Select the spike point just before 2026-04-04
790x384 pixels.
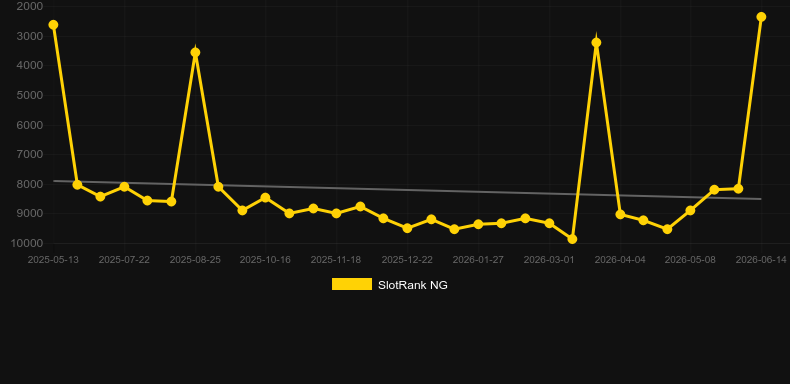pos(597,43)
